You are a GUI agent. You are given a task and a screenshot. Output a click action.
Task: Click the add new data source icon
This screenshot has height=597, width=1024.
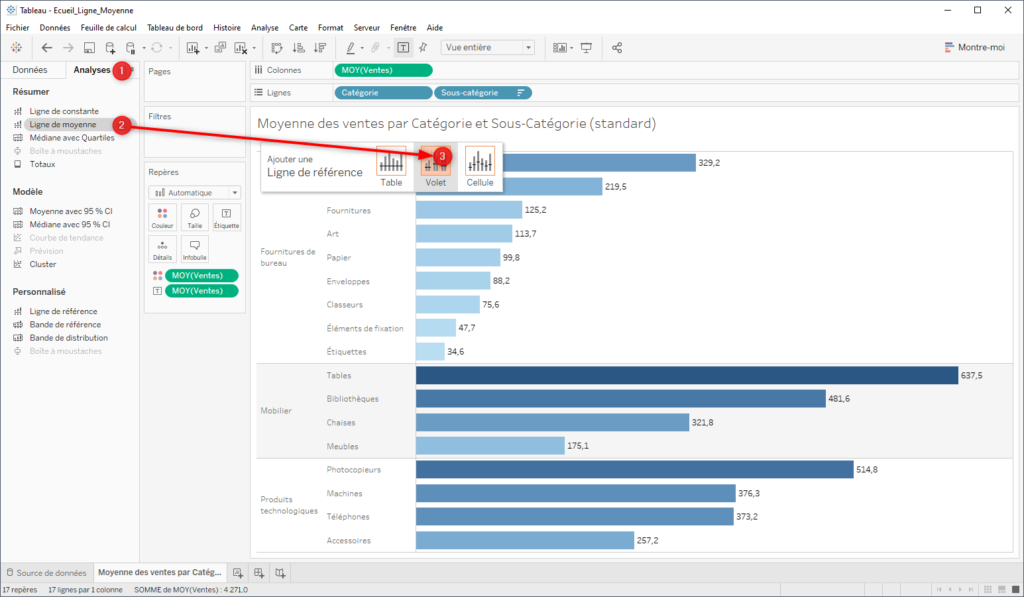110,48
